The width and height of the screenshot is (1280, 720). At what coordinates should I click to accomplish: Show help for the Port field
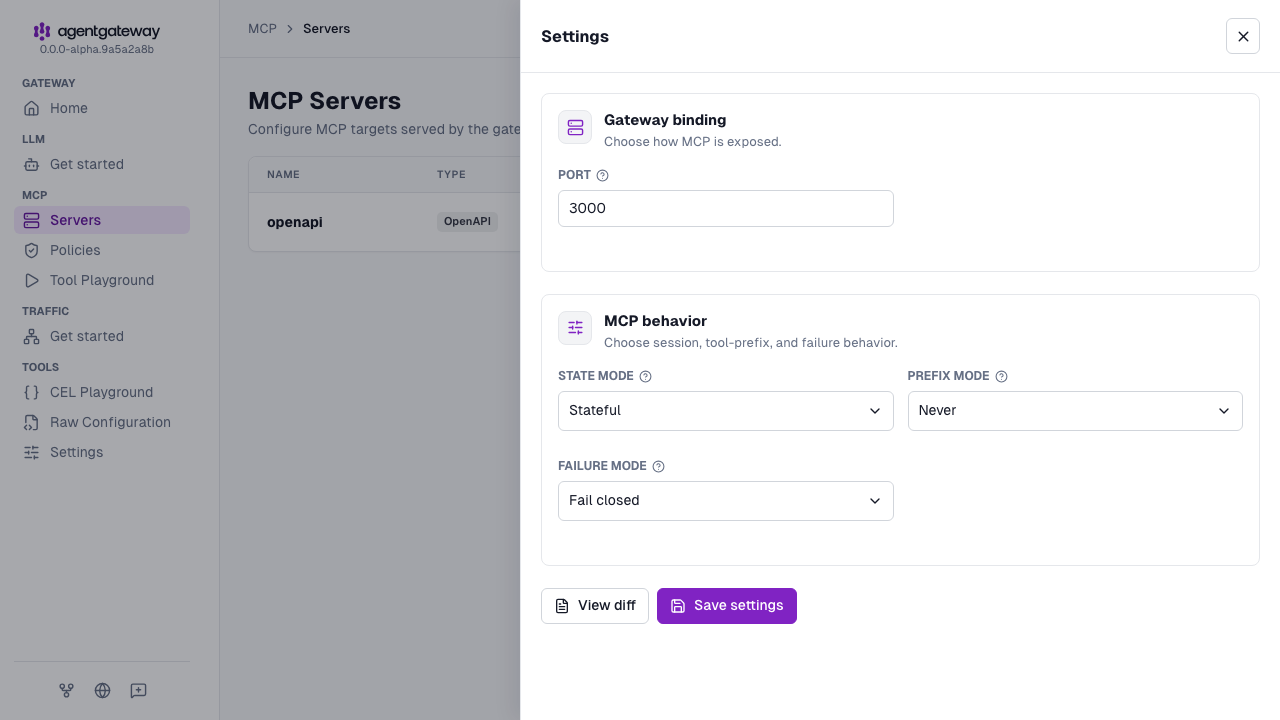click(x=602, y=175)
